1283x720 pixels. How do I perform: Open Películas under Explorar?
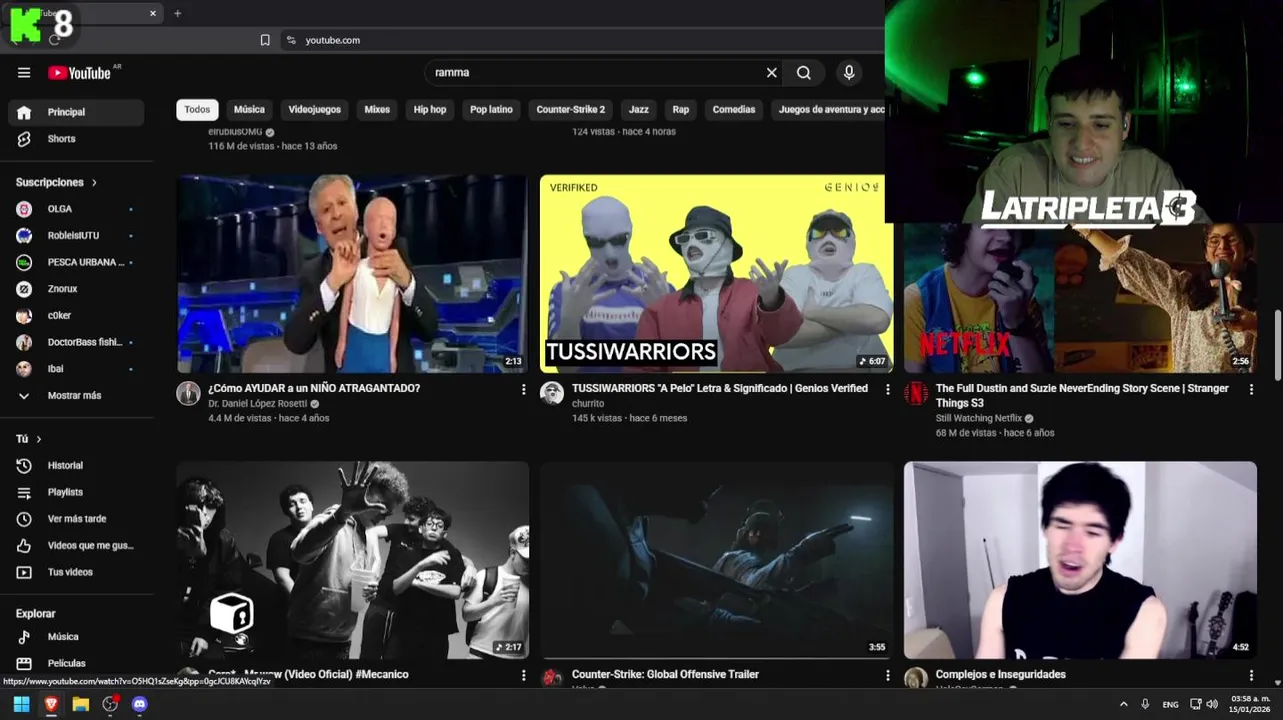76,663
